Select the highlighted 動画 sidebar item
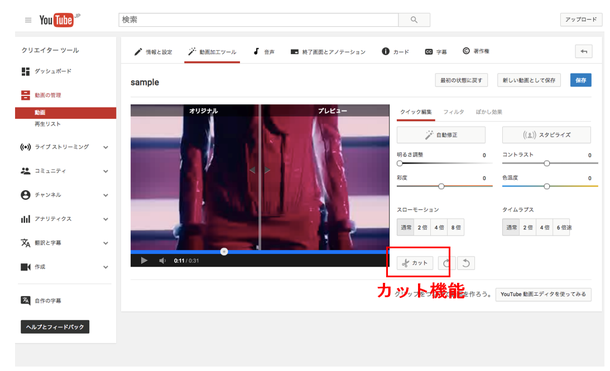 tap(65, 112)
